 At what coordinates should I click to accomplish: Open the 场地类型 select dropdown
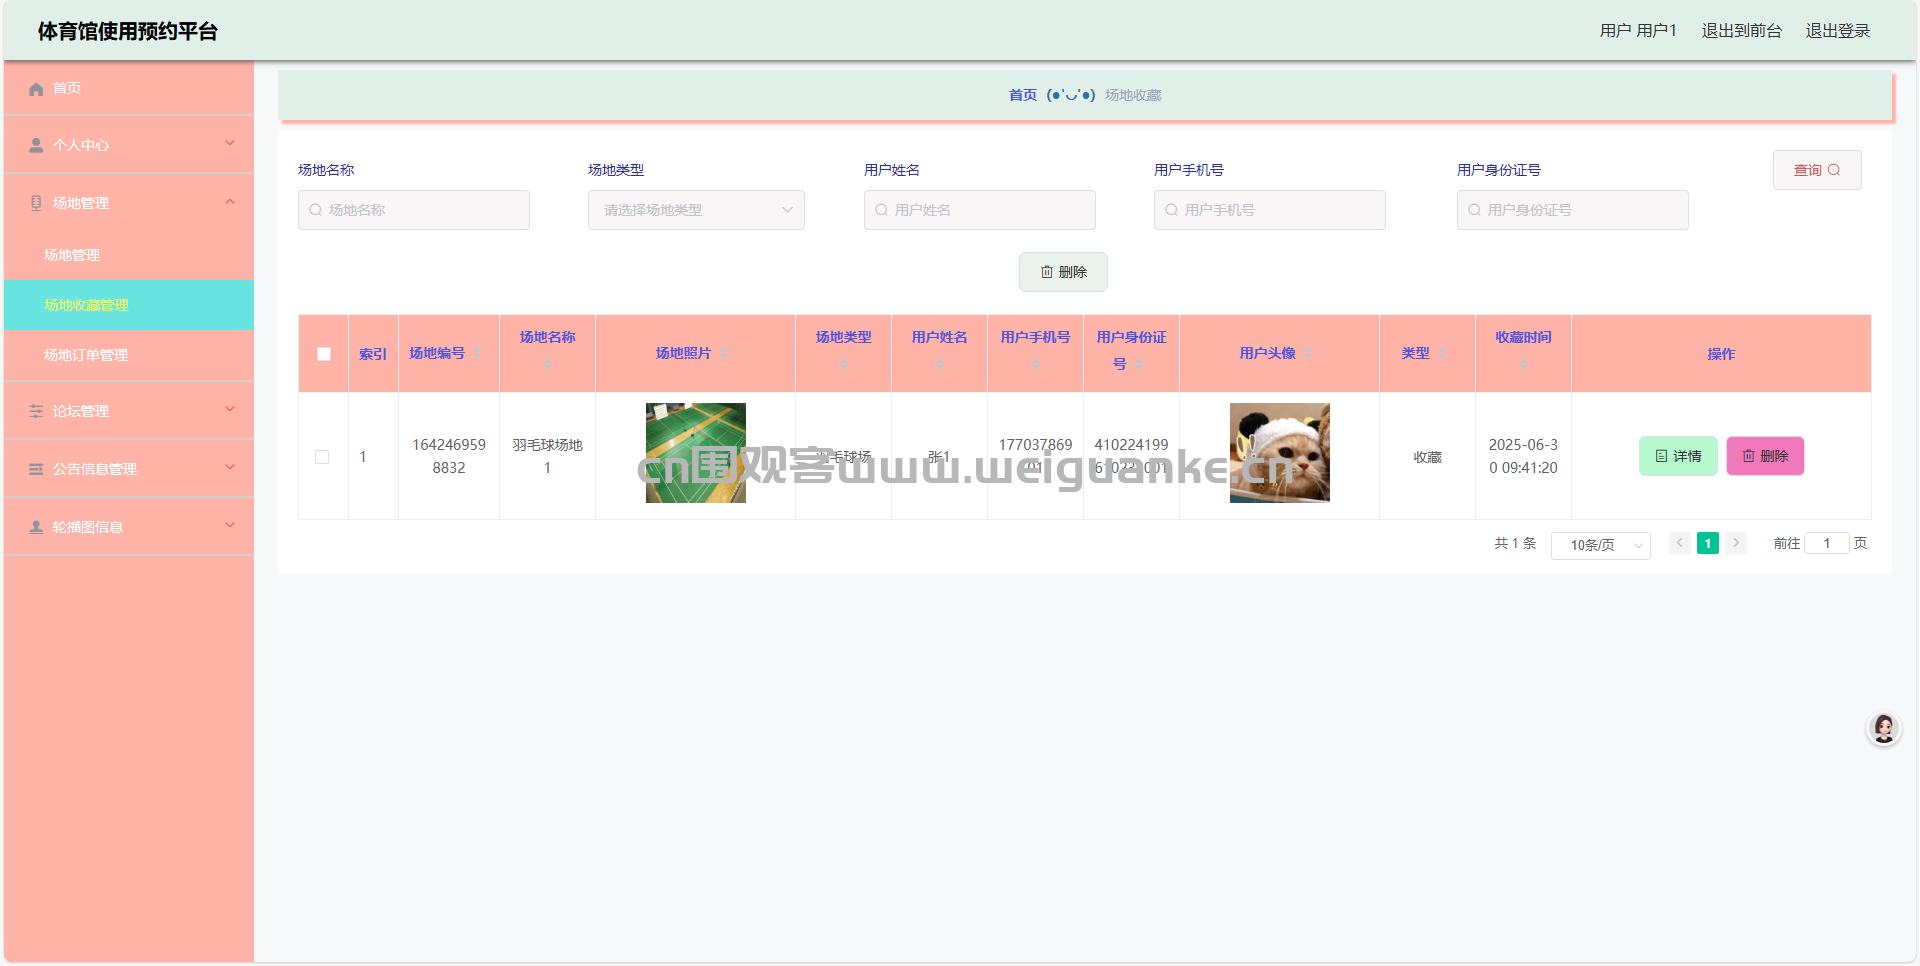click(x=696, y=210)
